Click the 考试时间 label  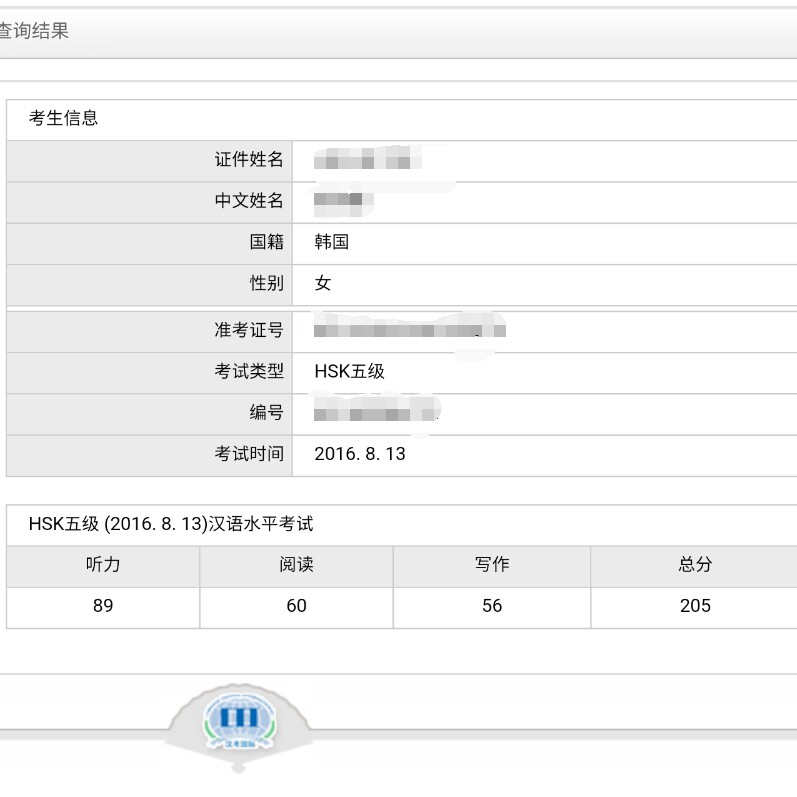(249, 453)
